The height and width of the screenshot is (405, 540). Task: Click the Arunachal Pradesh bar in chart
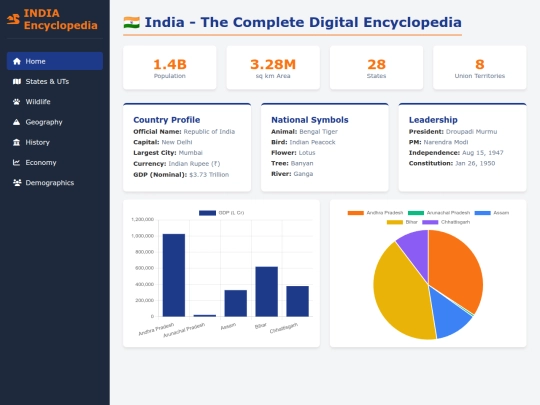pos(205,315)
